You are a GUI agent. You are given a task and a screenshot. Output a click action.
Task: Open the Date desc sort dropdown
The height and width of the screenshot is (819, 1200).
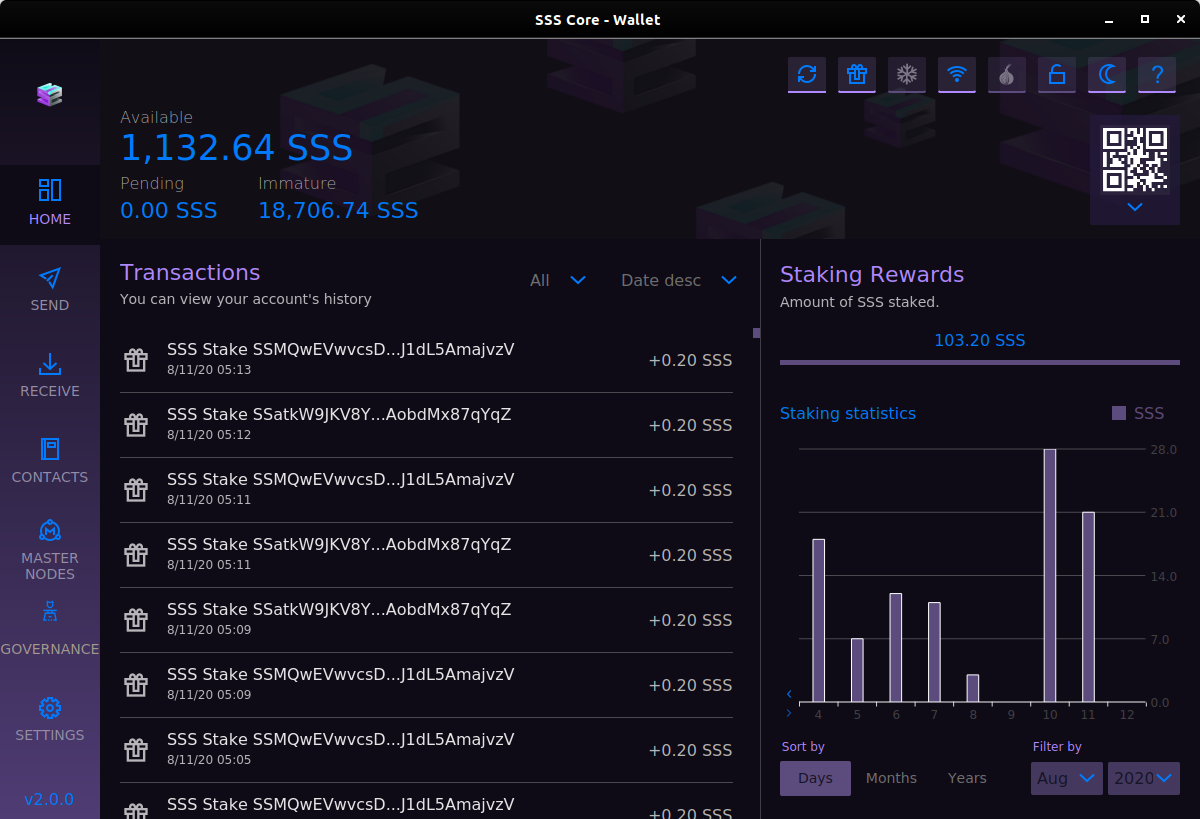tap(679, 280)
